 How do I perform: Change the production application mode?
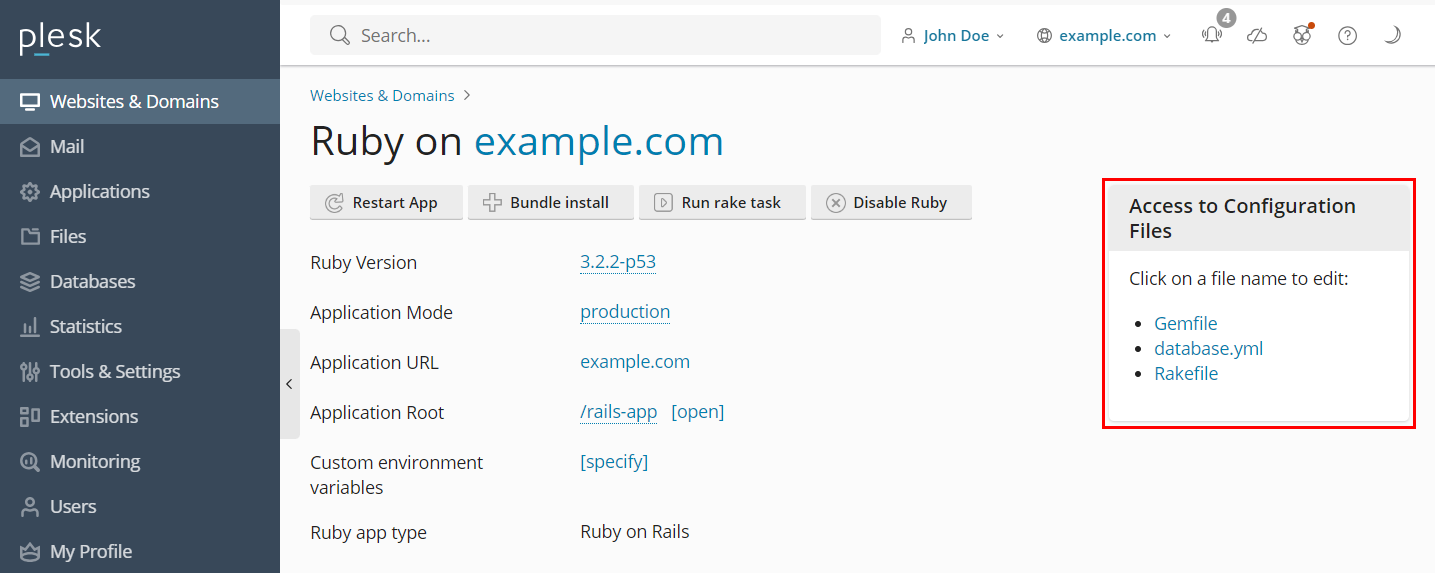(625, 312)
